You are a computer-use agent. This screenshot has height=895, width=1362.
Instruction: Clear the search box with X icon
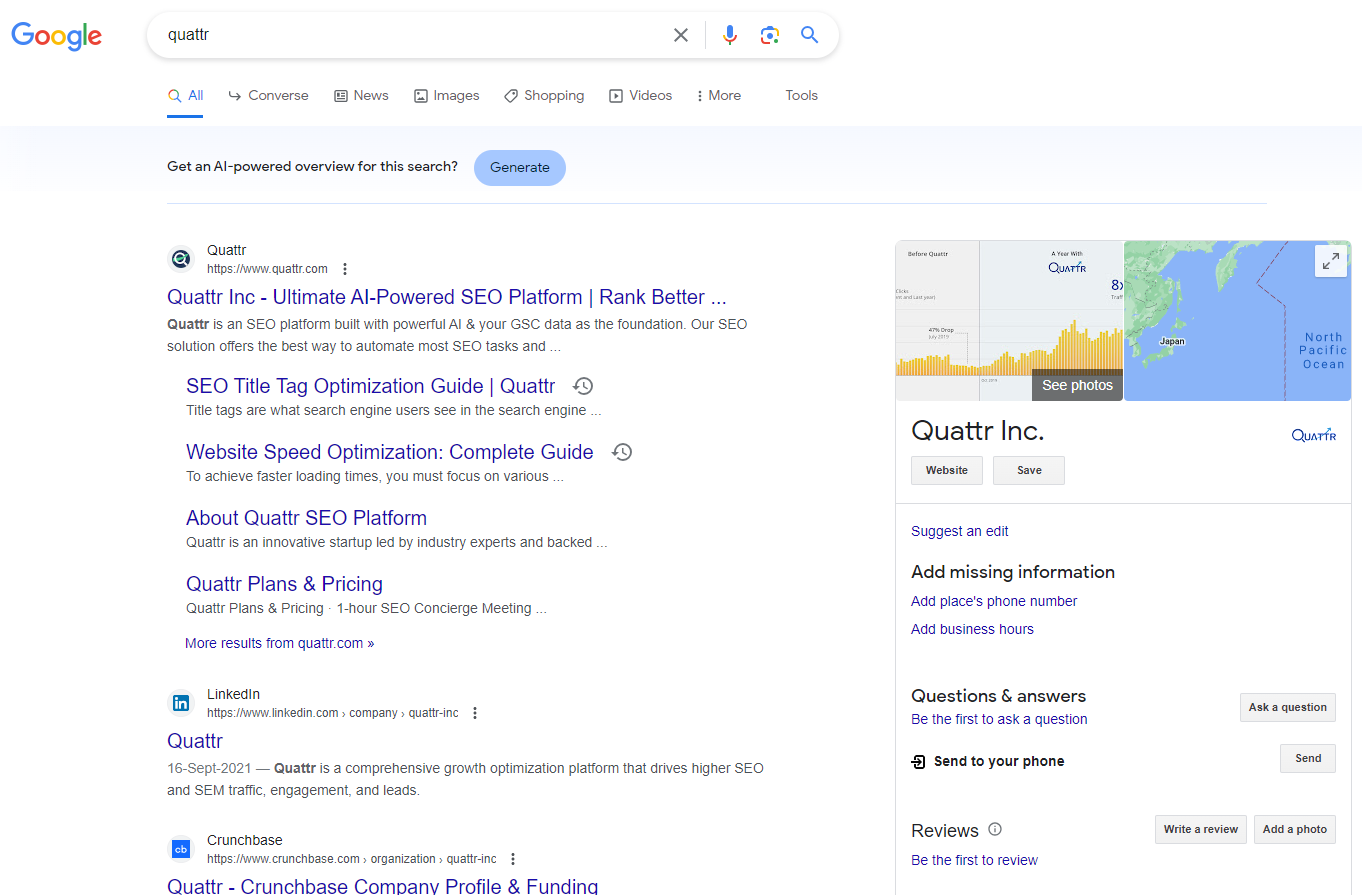pos(681,35)
